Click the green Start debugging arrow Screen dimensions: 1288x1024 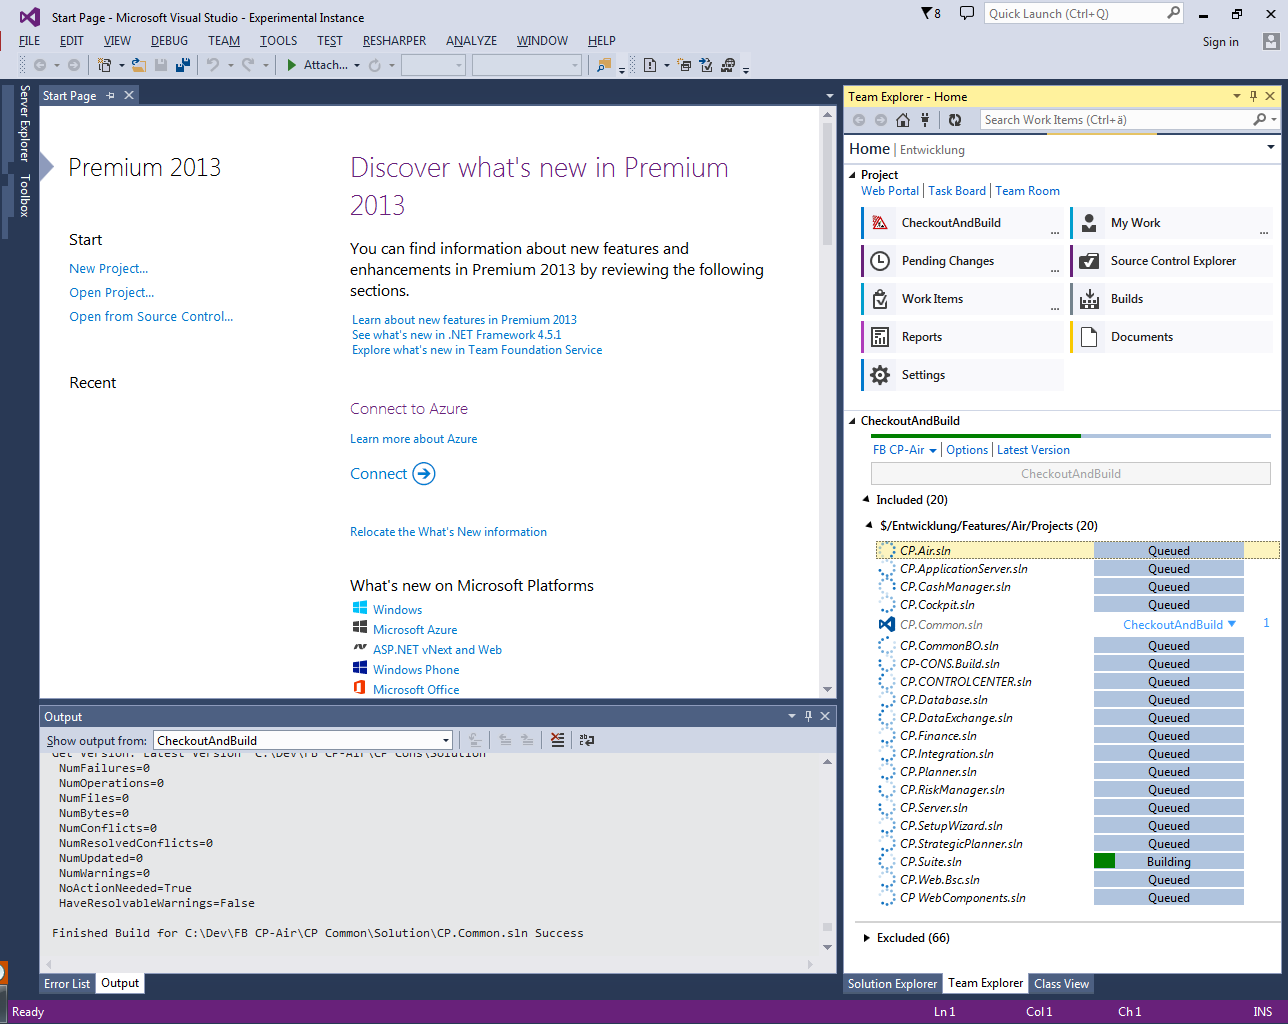point(291,65)
